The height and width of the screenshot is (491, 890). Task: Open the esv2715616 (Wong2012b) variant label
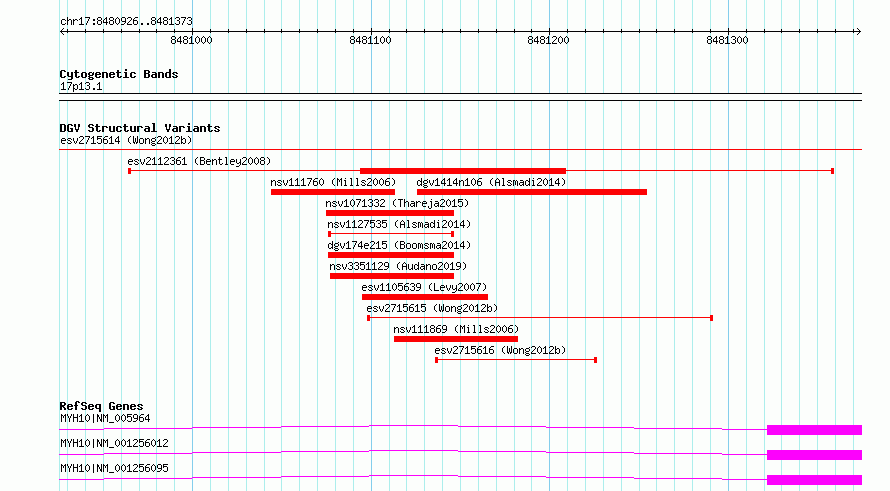(x=500, y=350)
